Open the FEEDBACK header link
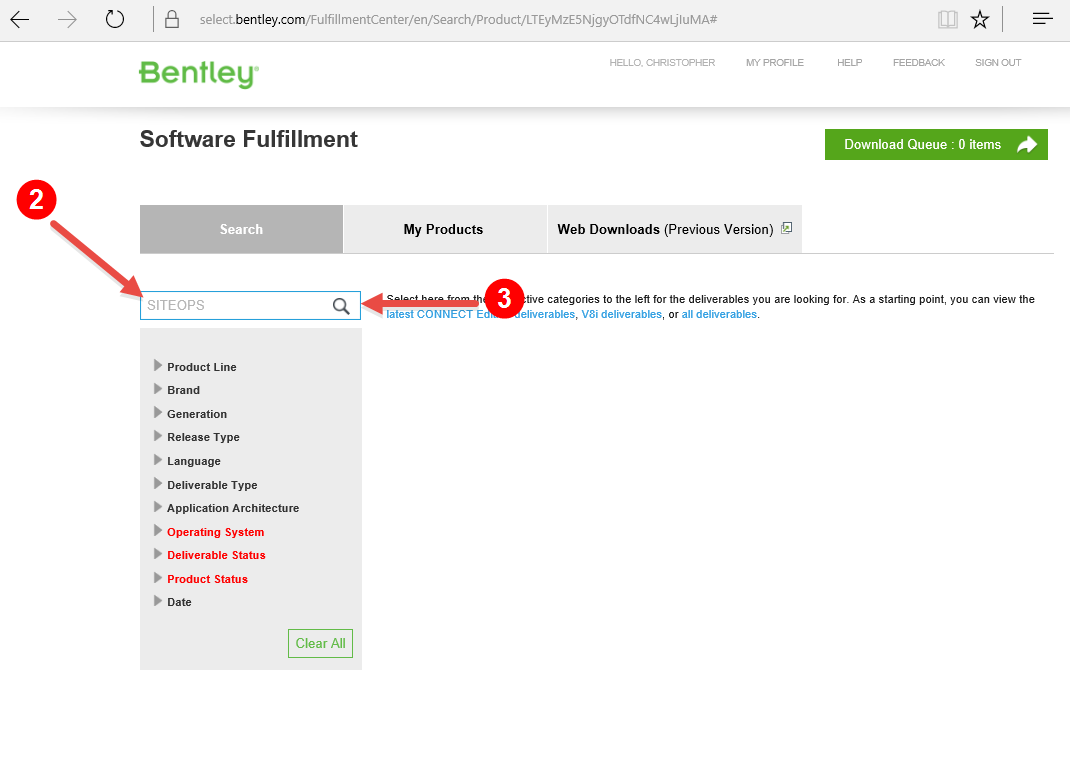The height and width of the screenshot is (761, 1070). (x=919, y=63)
